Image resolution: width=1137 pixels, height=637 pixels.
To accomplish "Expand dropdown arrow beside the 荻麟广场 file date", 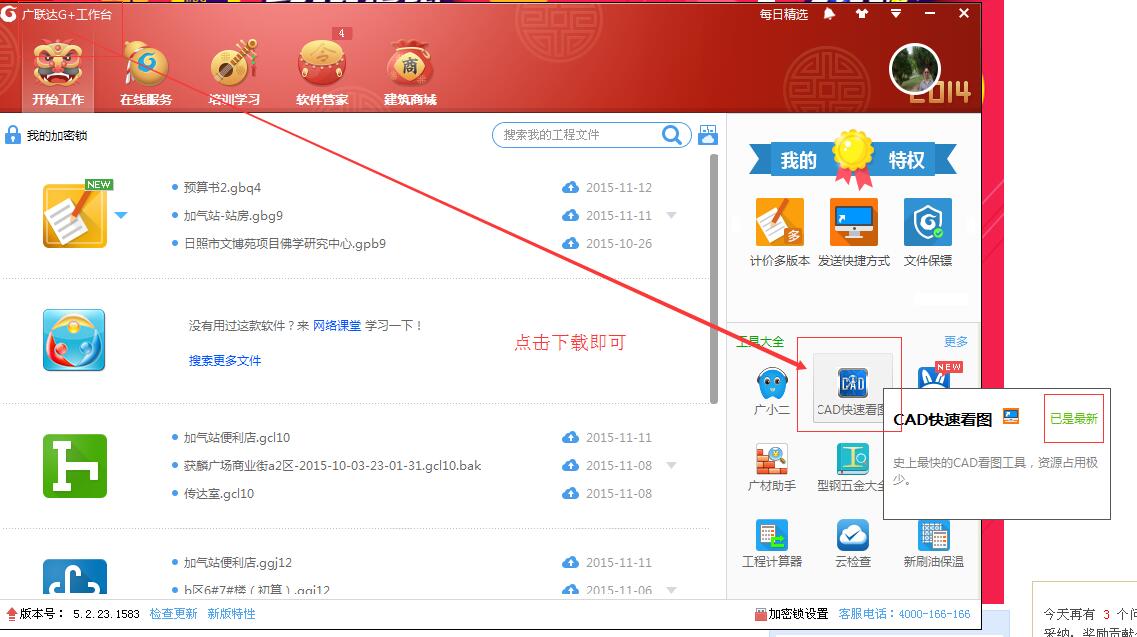I will [671, 466].
